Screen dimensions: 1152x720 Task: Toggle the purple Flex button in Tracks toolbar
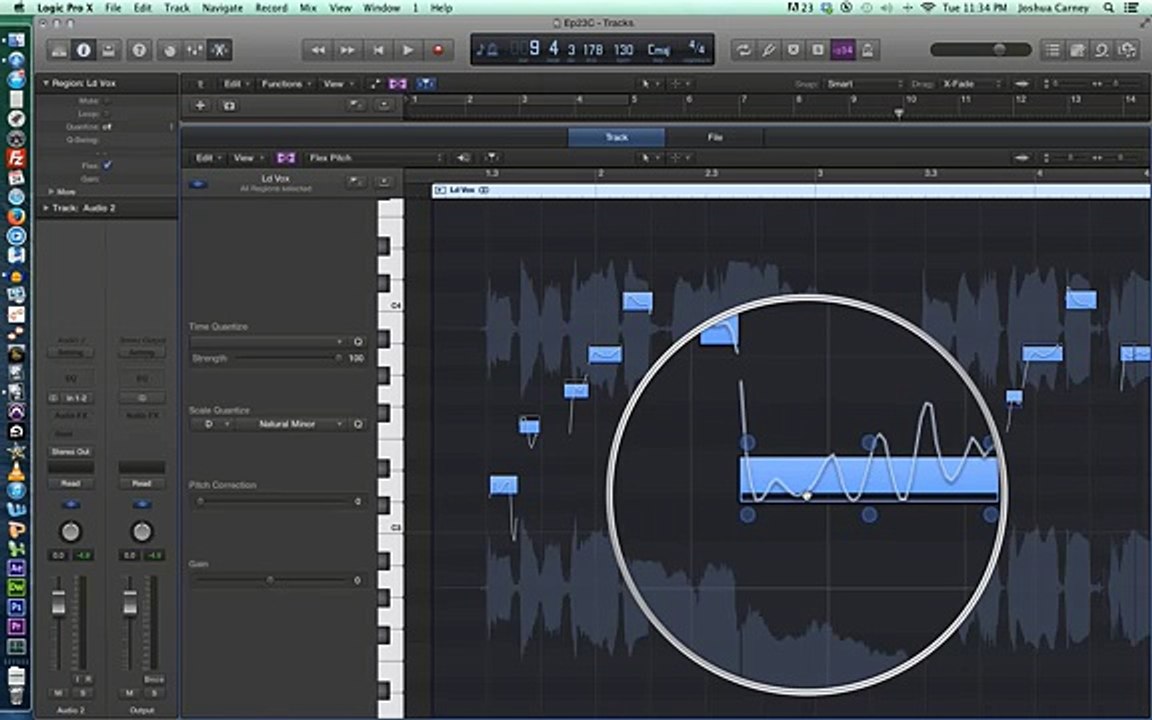click(x=398, y=84)
